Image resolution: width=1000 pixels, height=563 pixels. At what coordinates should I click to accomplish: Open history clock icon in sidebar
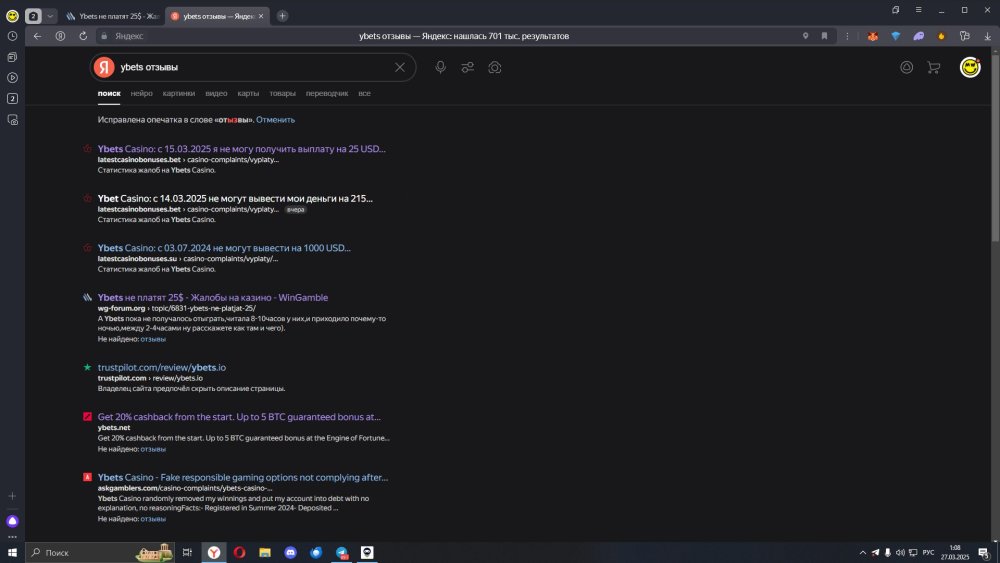[12, 36]
